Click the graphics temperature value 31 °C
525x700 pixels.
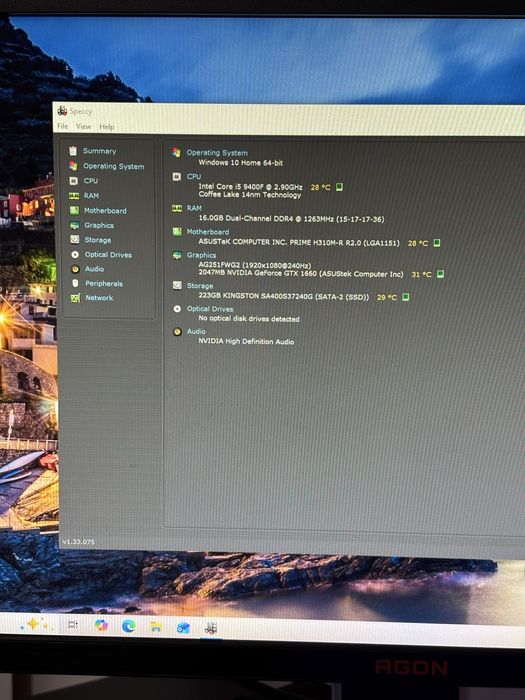click(x=421, y=275)
